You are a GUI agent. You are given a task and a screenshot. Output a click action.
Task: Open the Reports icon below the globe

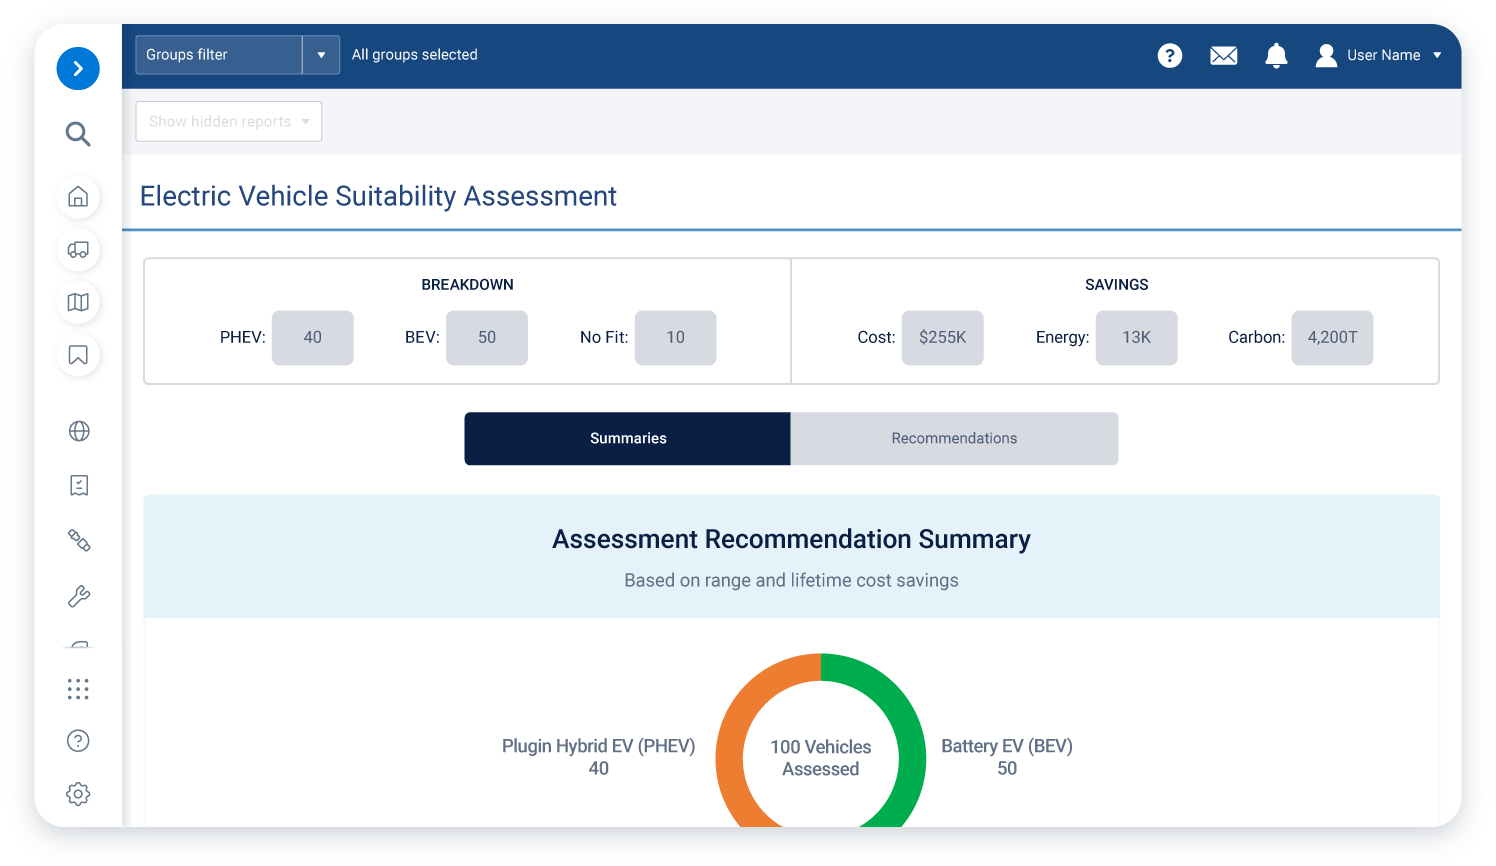[78, 485]
